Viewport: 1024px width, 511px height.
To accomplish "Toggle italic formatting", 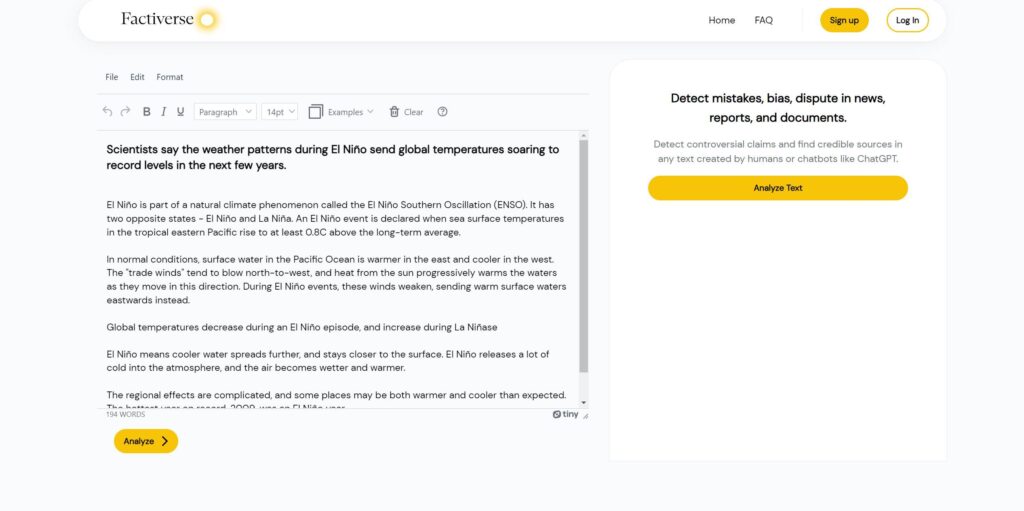I will (x=164, y=112).
